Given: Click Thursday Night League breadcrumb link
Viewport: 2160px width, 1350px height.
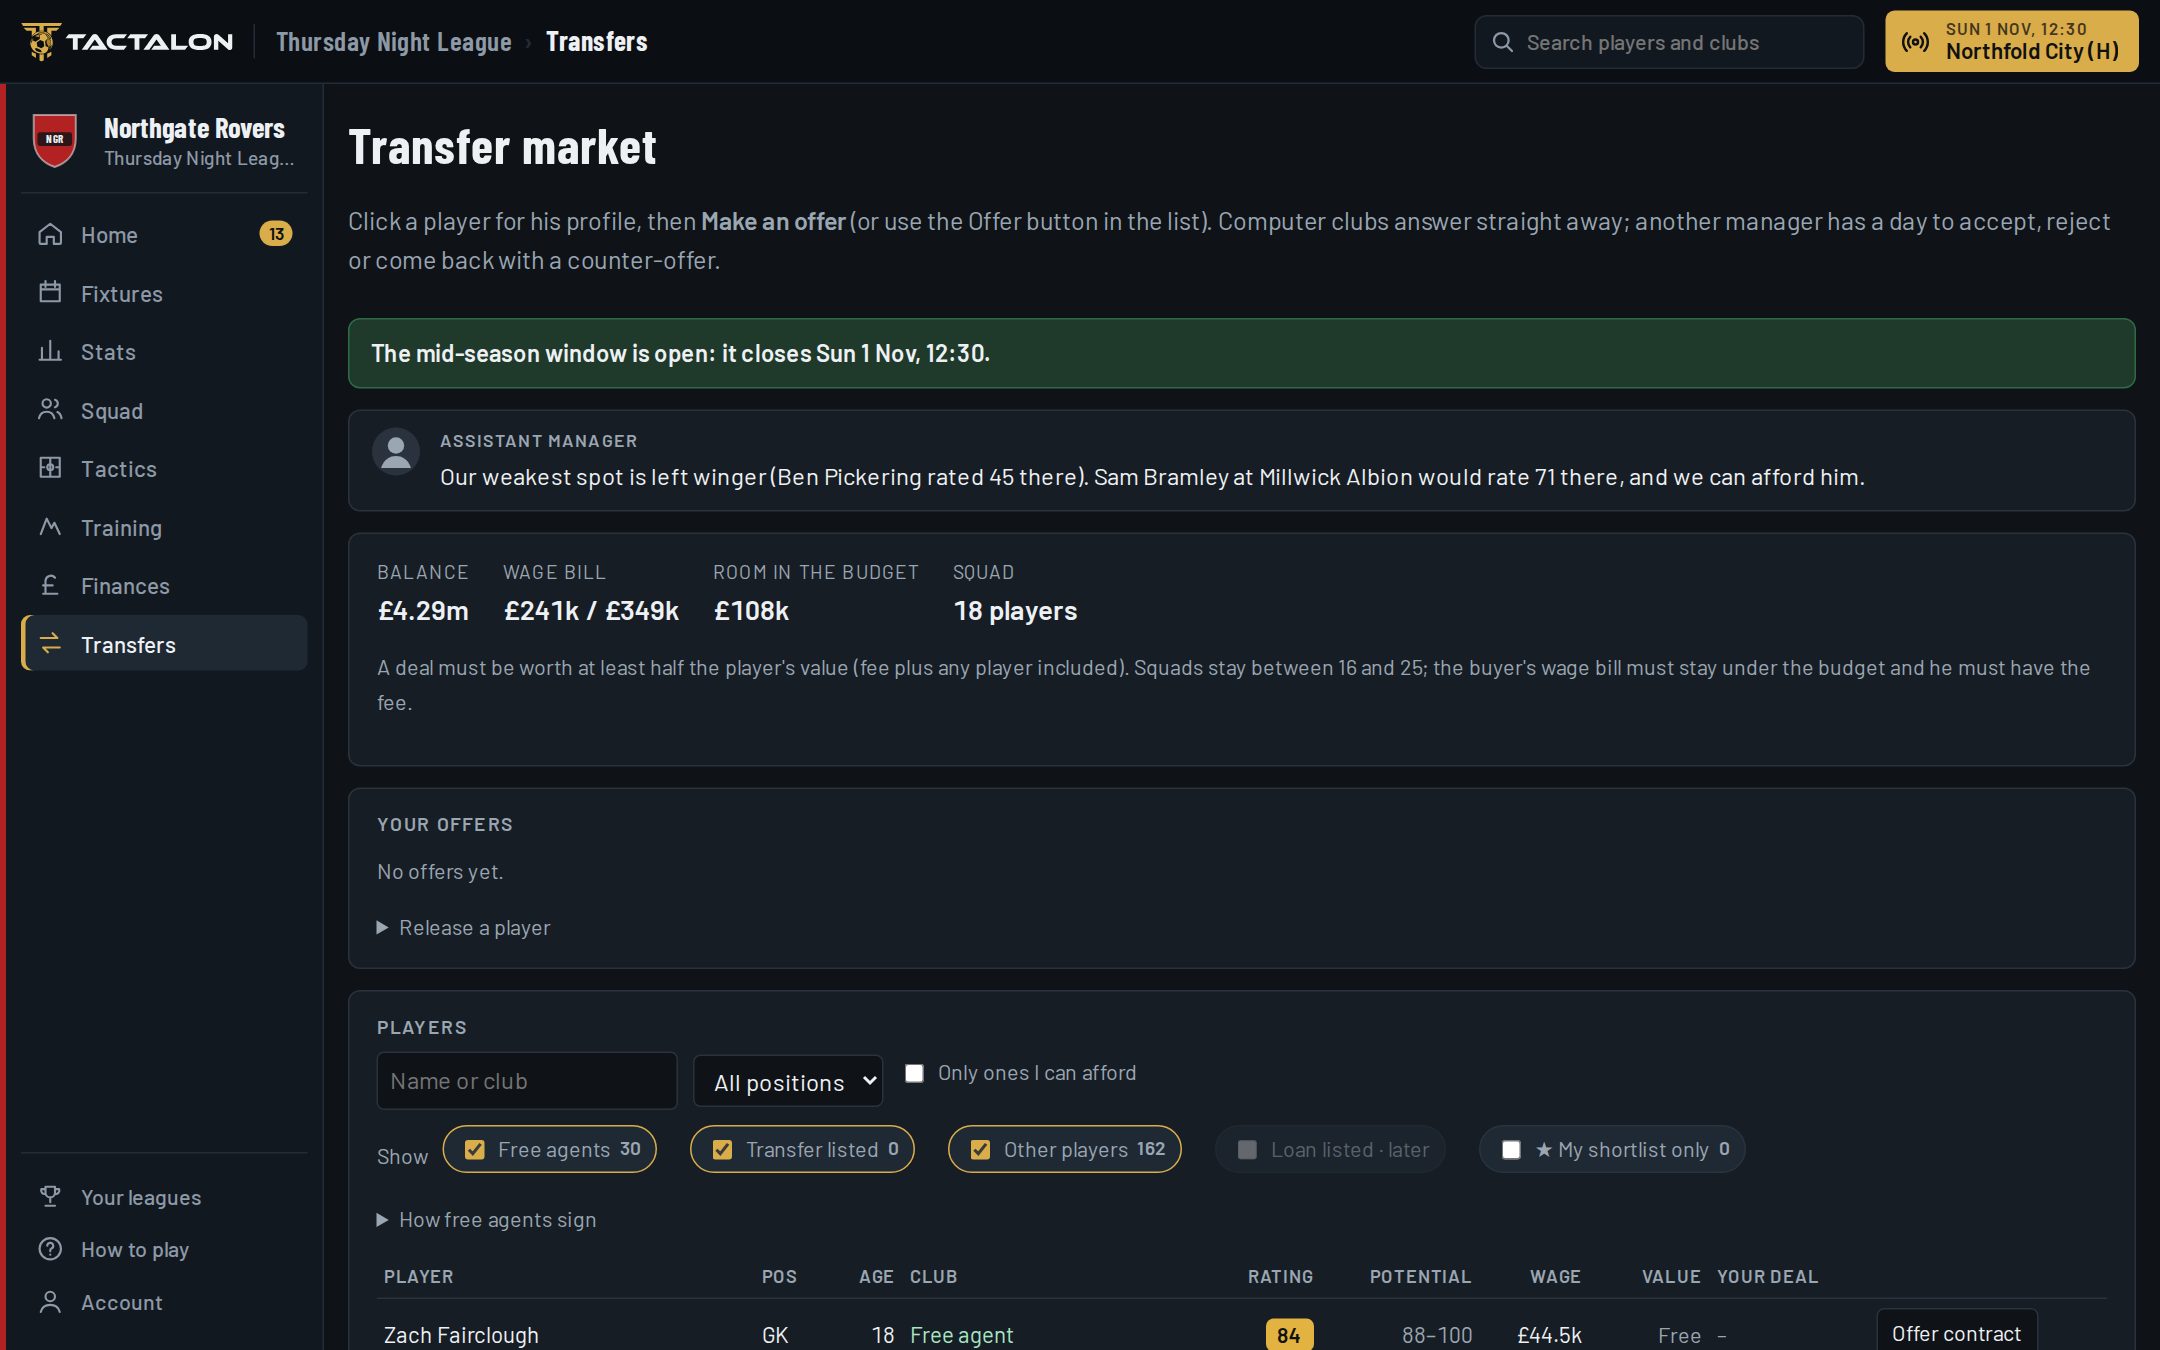Looking at the screenshot, I should 394,42.
